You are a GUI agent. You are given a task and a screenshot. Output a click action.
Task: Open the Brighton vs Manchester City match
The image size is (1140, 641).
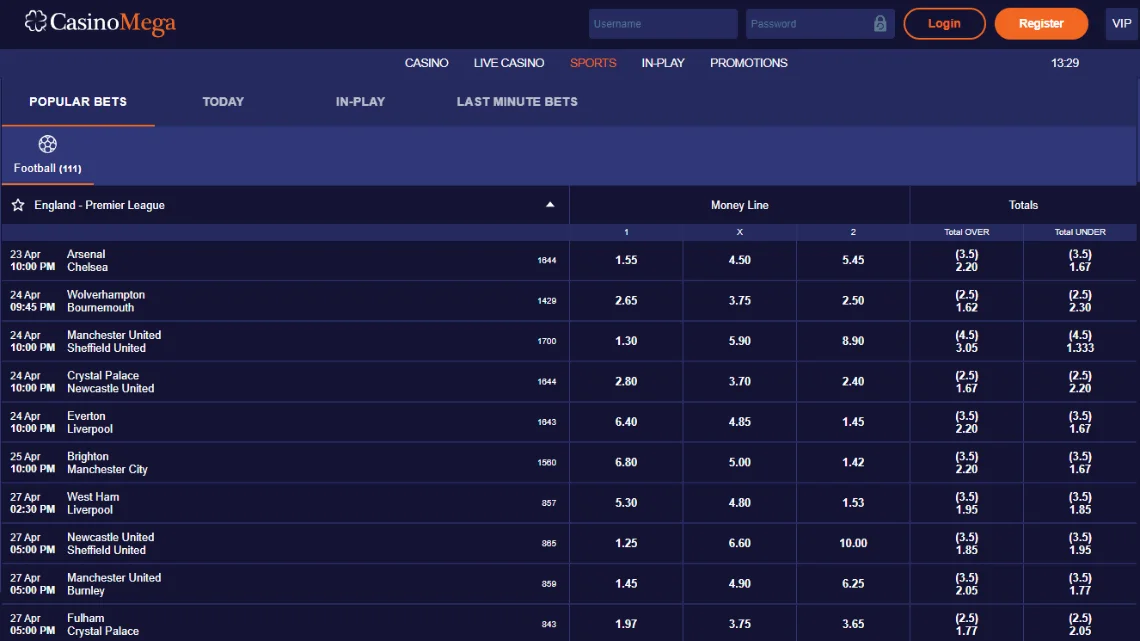[x=108, y=462]
